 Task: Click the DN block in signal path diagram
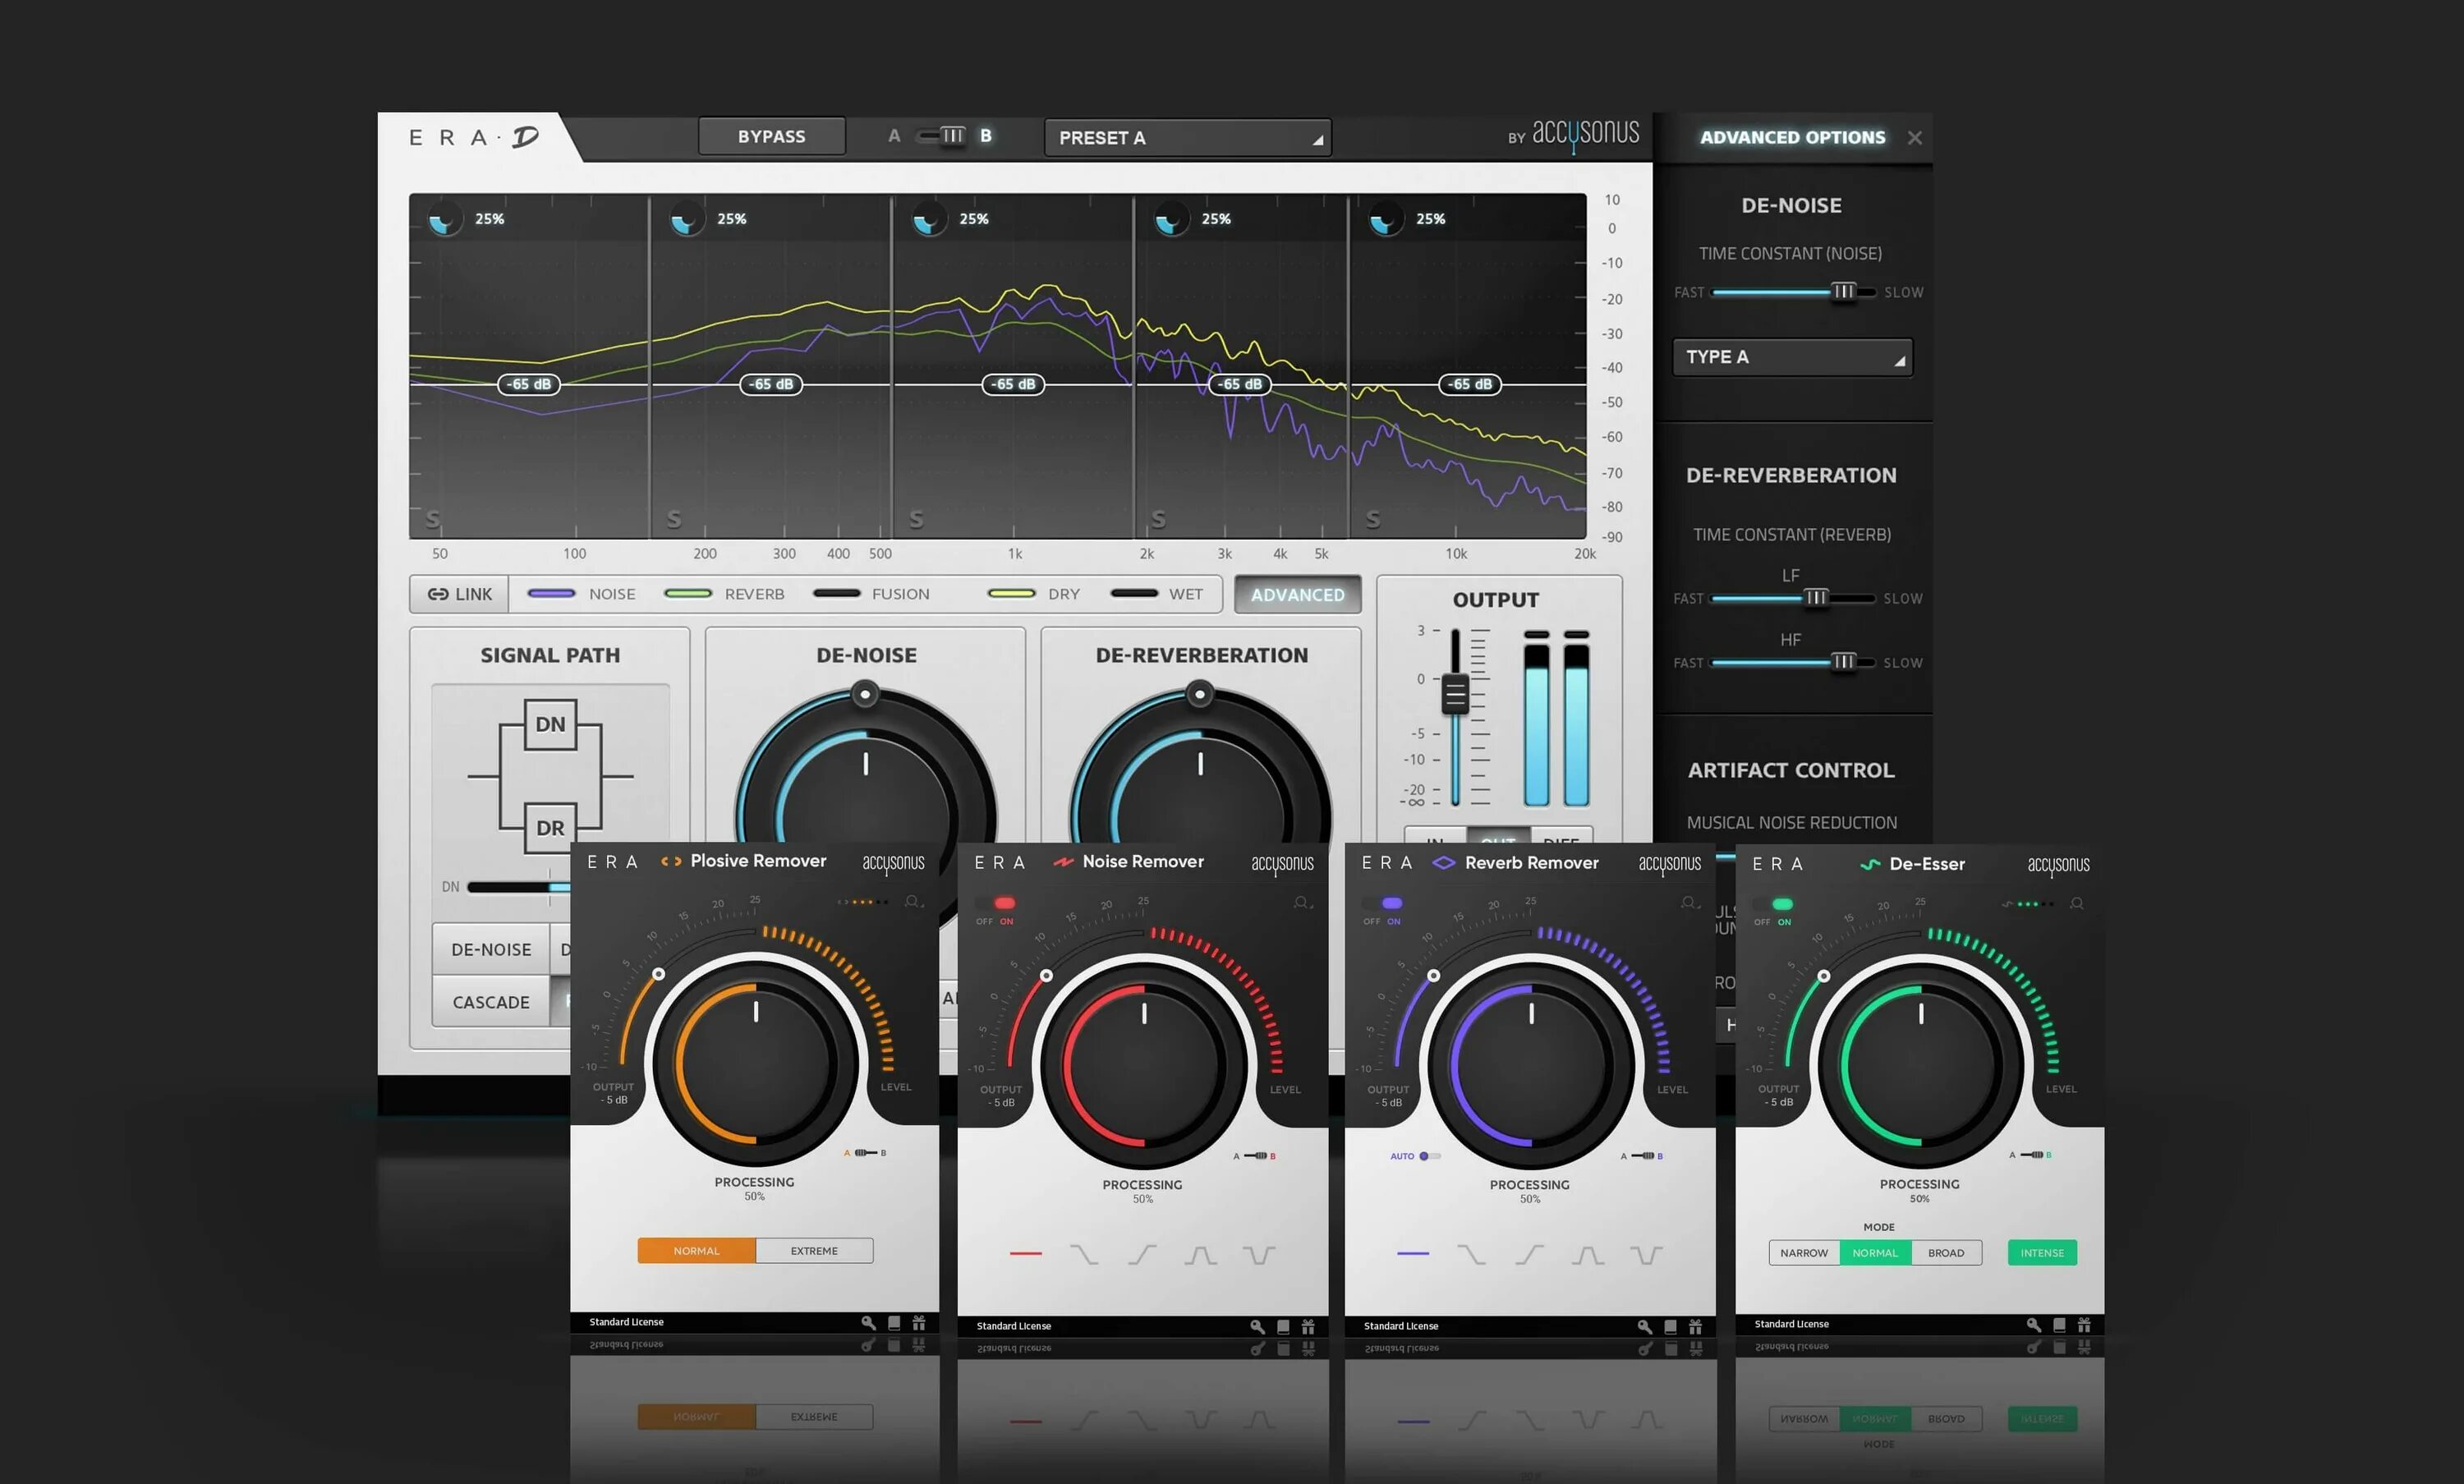point(550,724)
